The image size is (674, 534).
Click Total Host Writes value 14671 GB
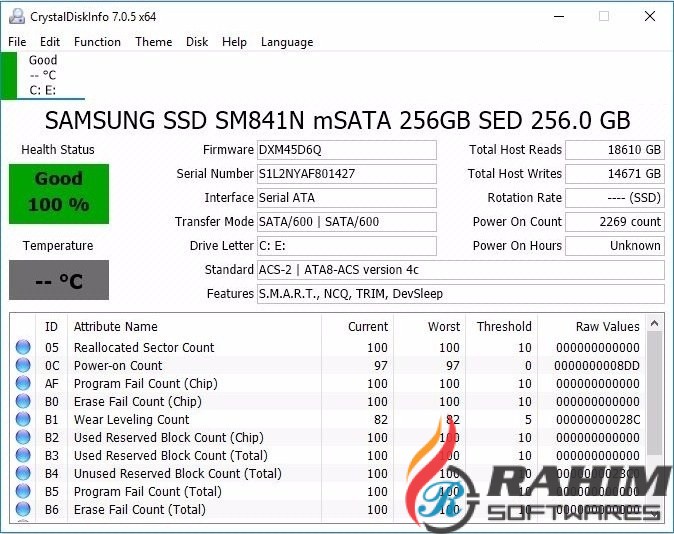click(x=615, y=174)
